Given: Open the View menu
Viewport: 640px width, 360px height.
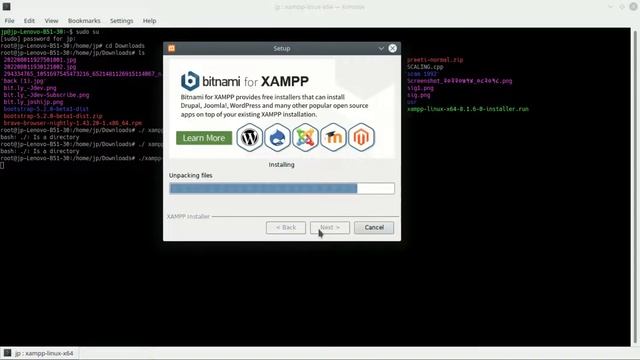Looking at the screenshot, I should pos(51,20).
